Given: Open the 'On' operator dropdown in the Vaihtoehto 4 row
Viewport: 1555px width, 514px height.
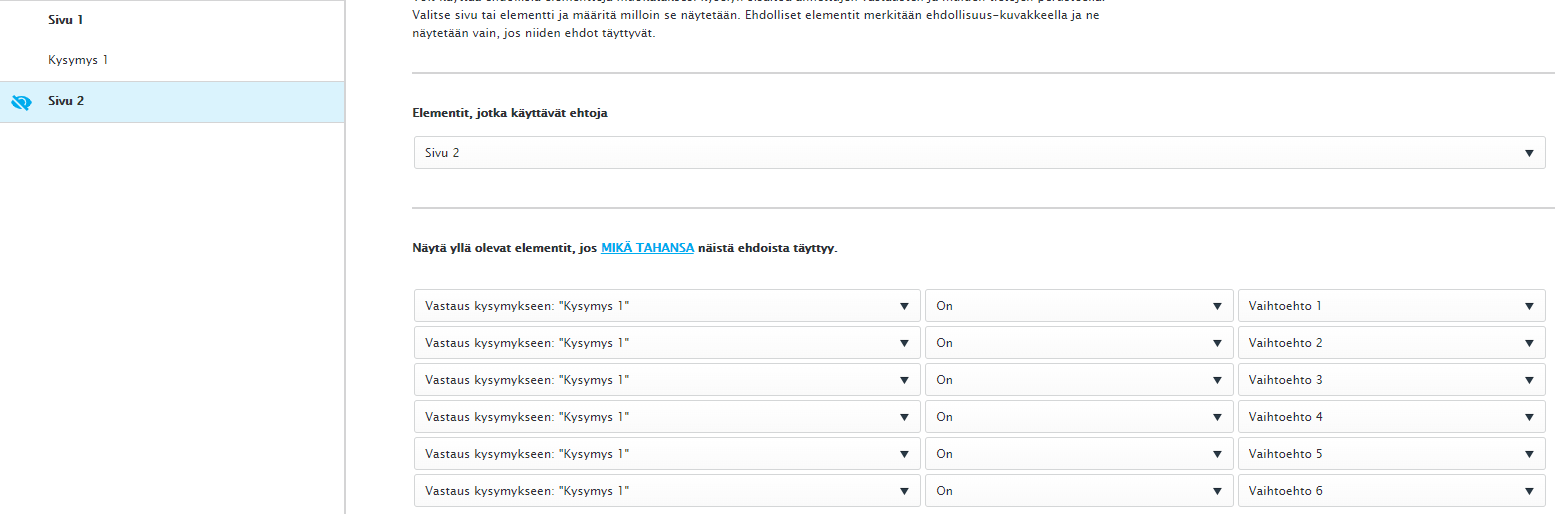Looking at the screenshot, I should pos(1079,417).
